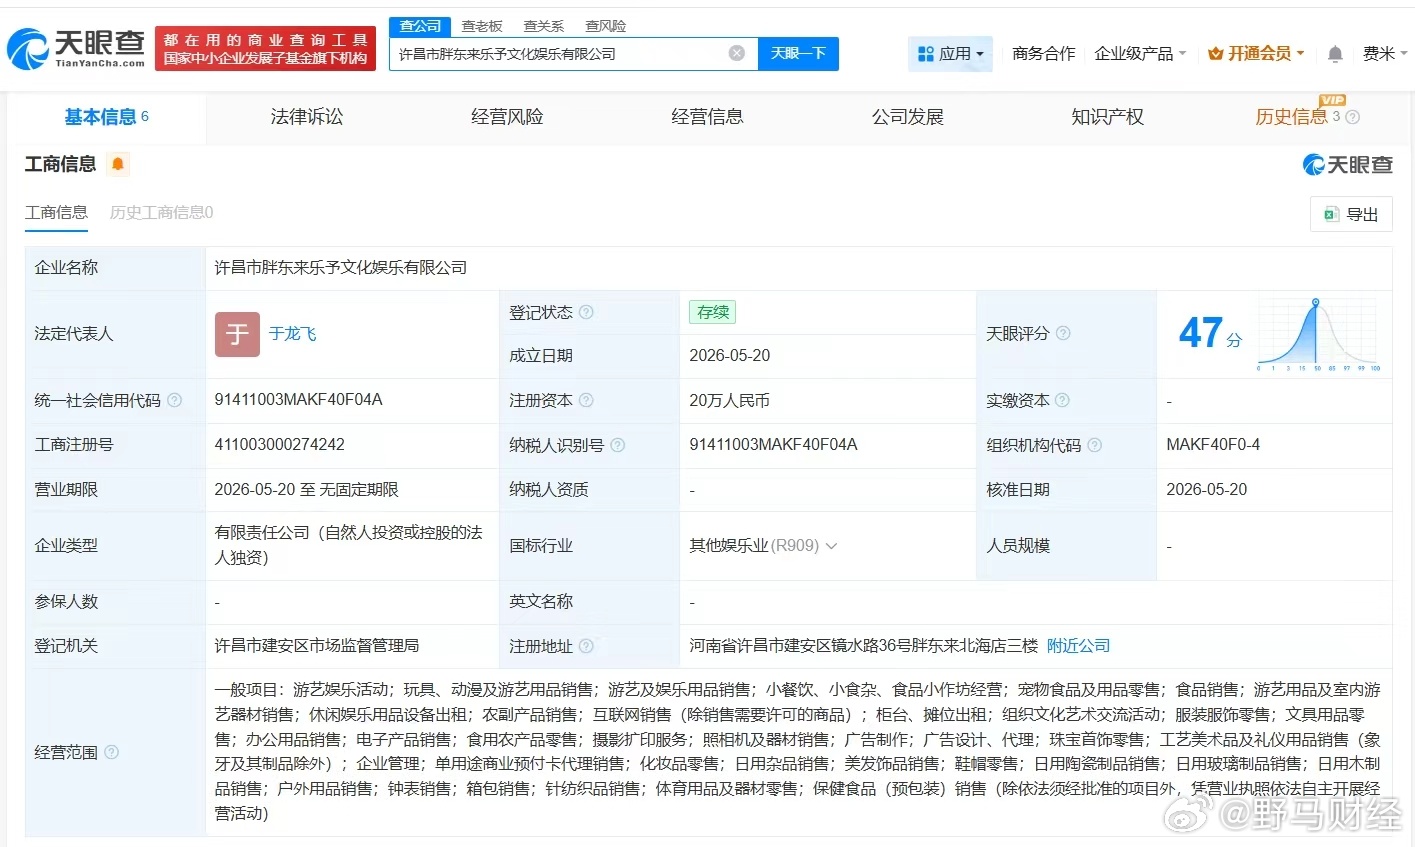This screenshot has width=1415, height=847.
Task: Click the 附近公司 link
Action: (x=1078, y=646)
